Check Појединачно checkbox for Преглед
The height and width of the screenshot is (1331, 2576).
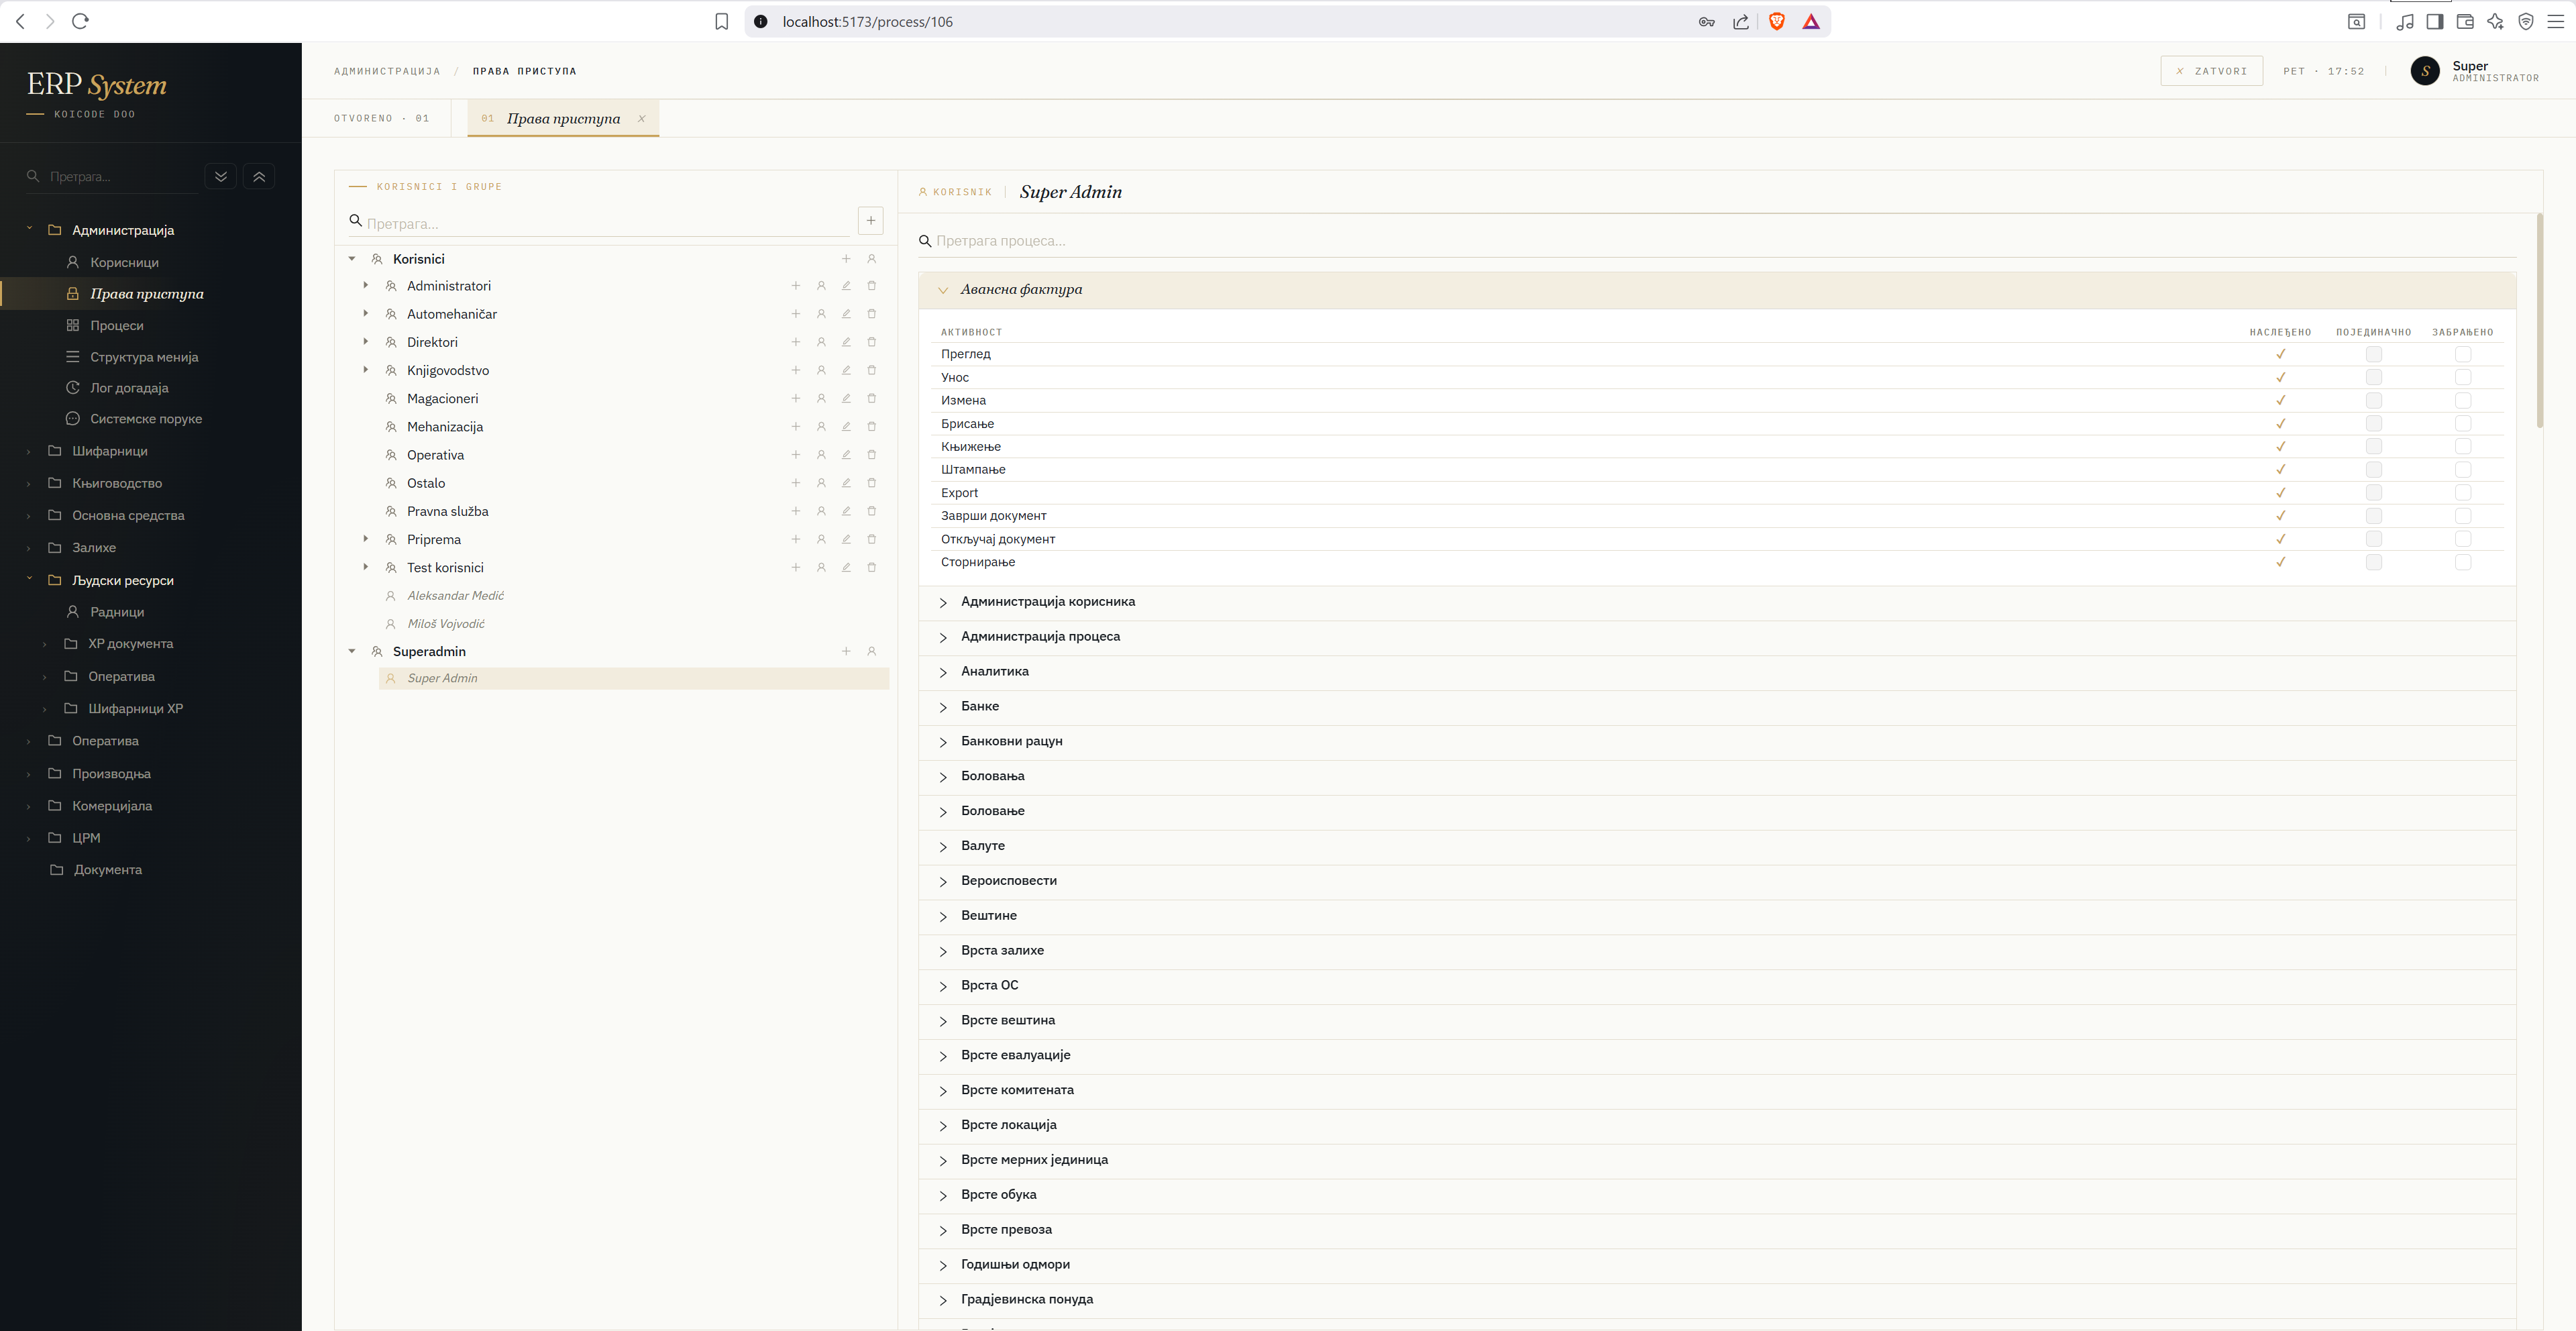coord(2374,354)
